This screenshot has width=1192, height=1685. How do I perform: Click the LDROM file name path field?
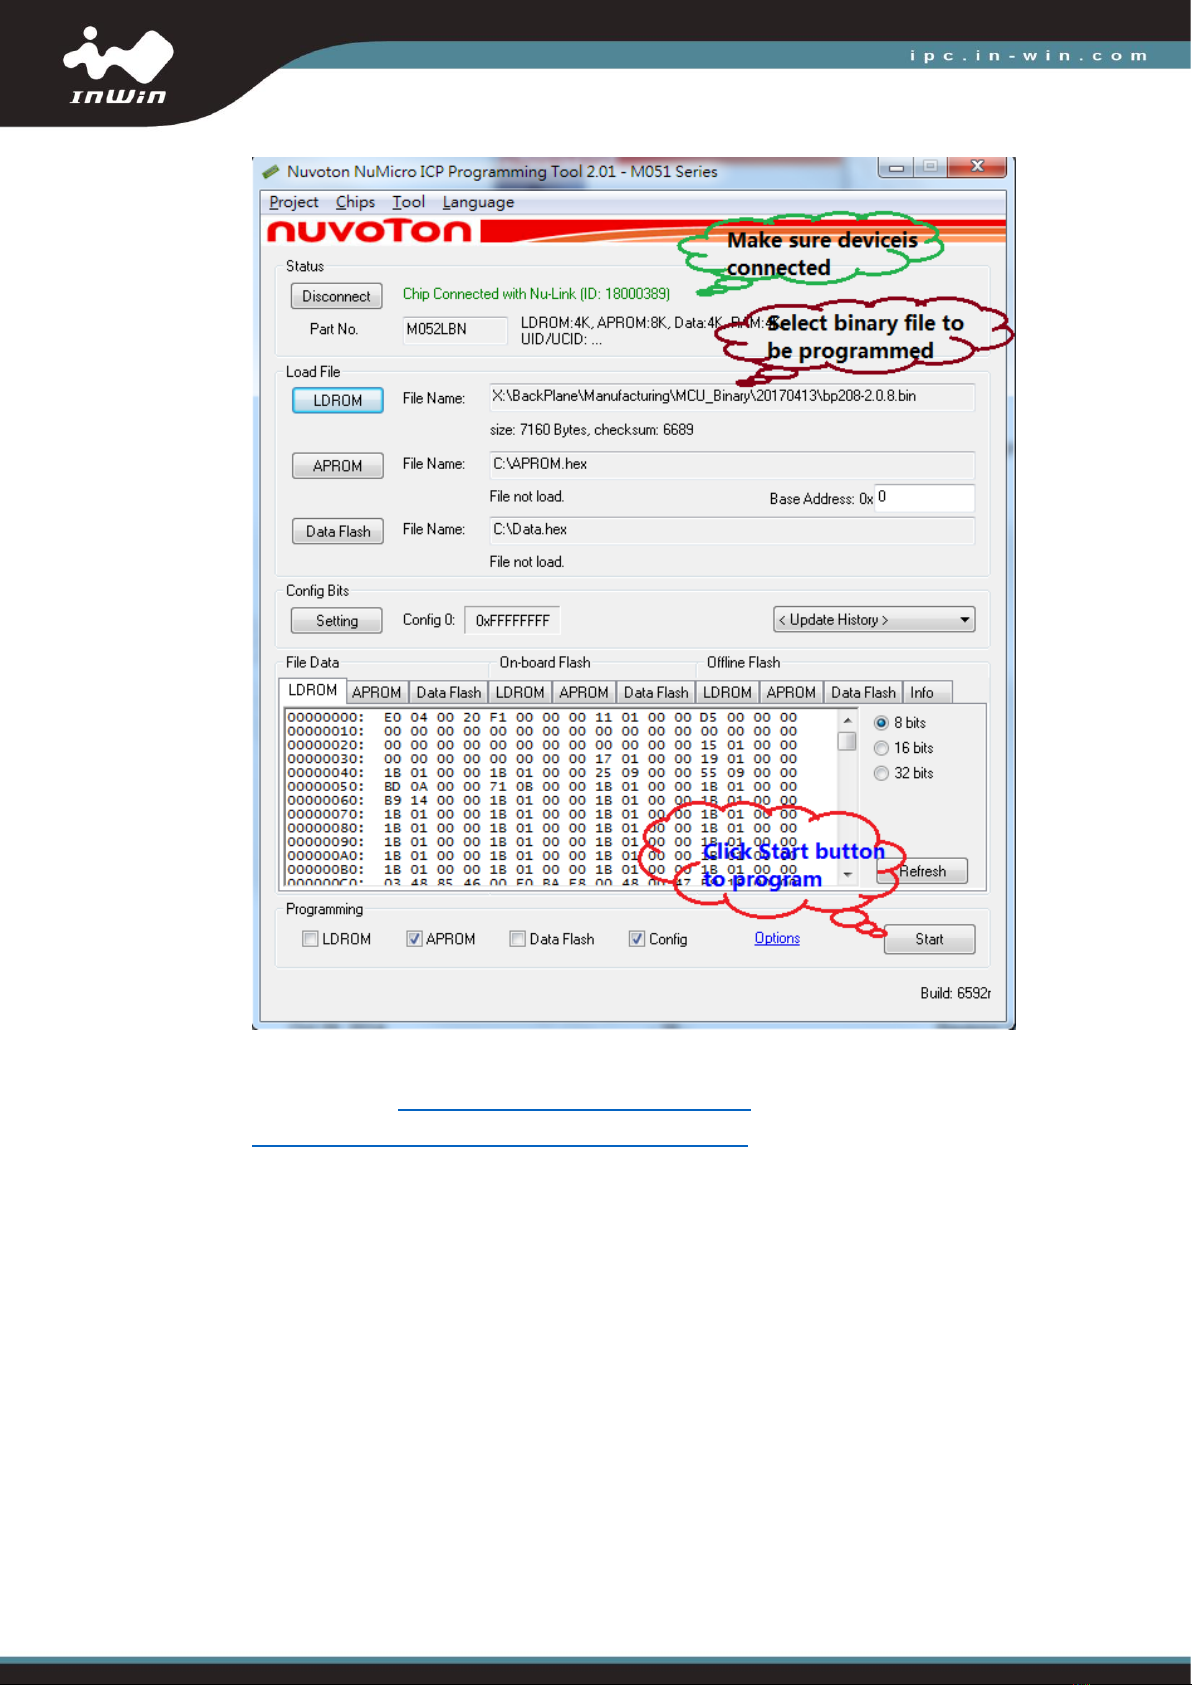click(x=732, y=396)
